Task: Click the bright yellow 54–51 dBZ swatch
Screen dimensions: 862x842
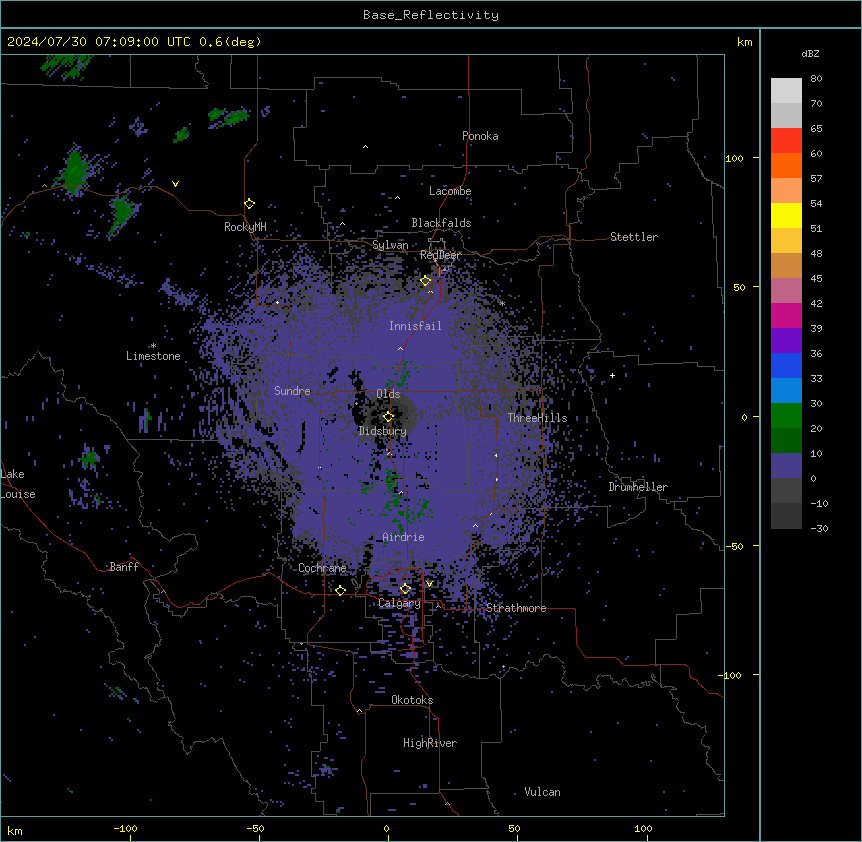Action: pyautogui.click(x=786, y=215)
